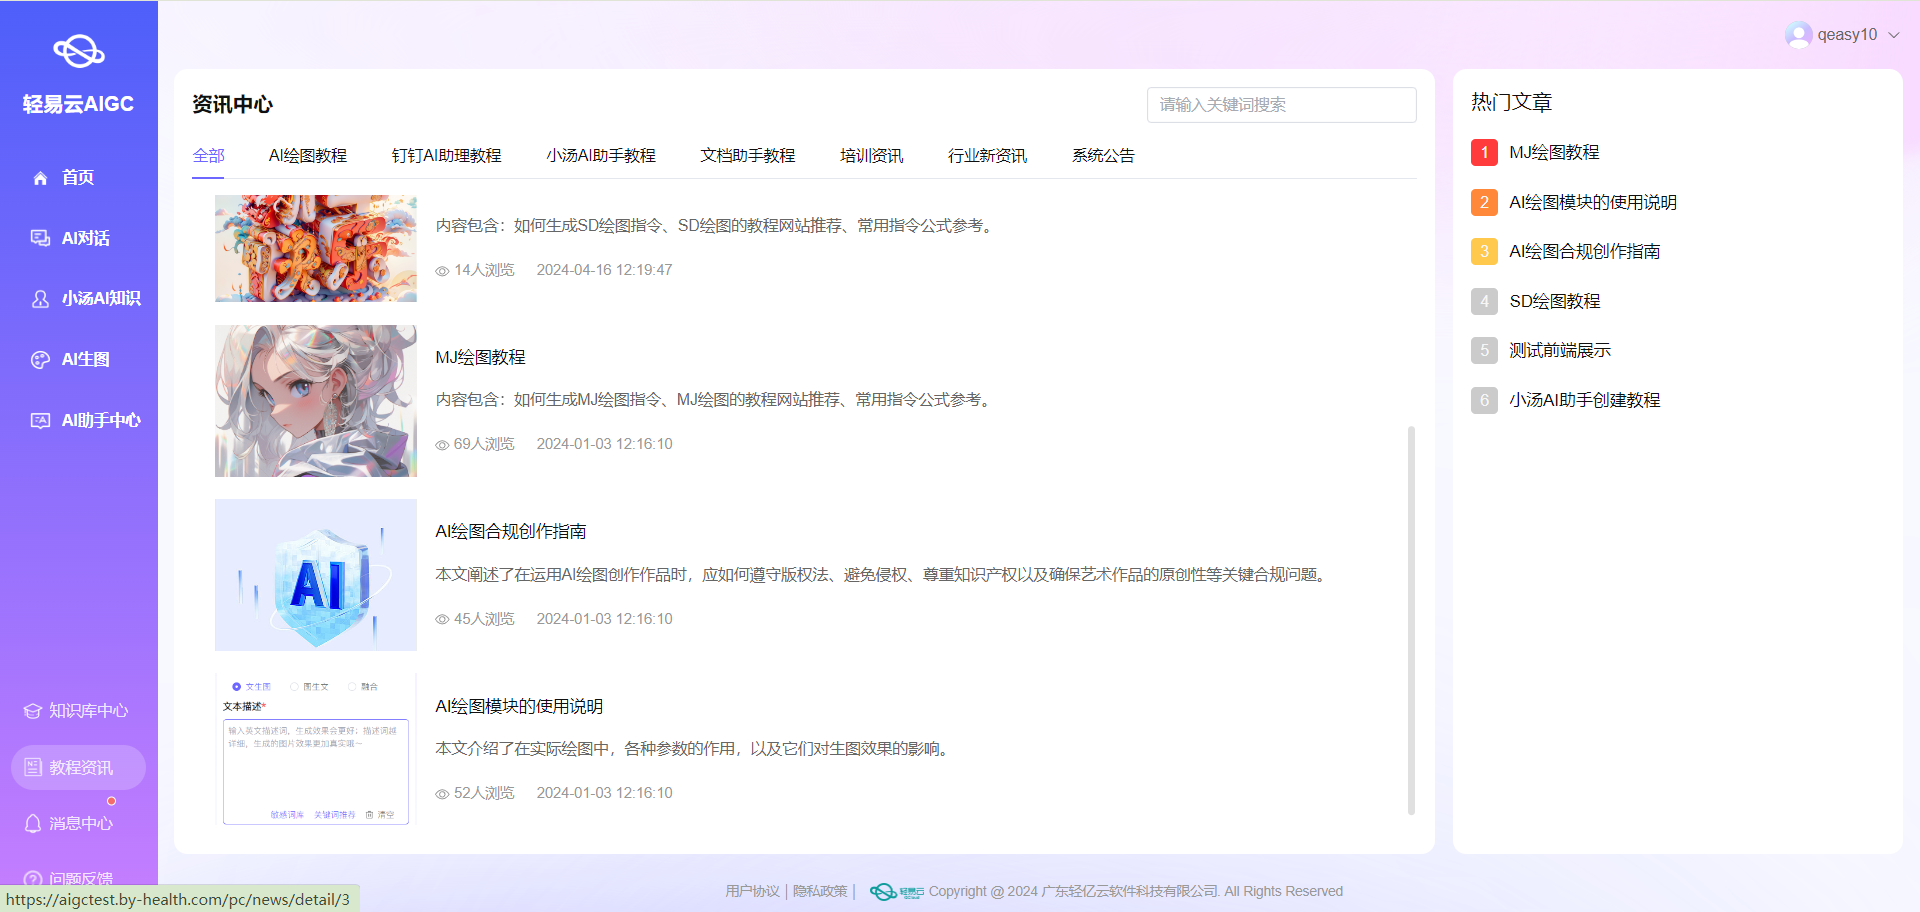1920x912 pixels.
Task: Click eye icon beside 45人浏览
Action: (442, 620)
